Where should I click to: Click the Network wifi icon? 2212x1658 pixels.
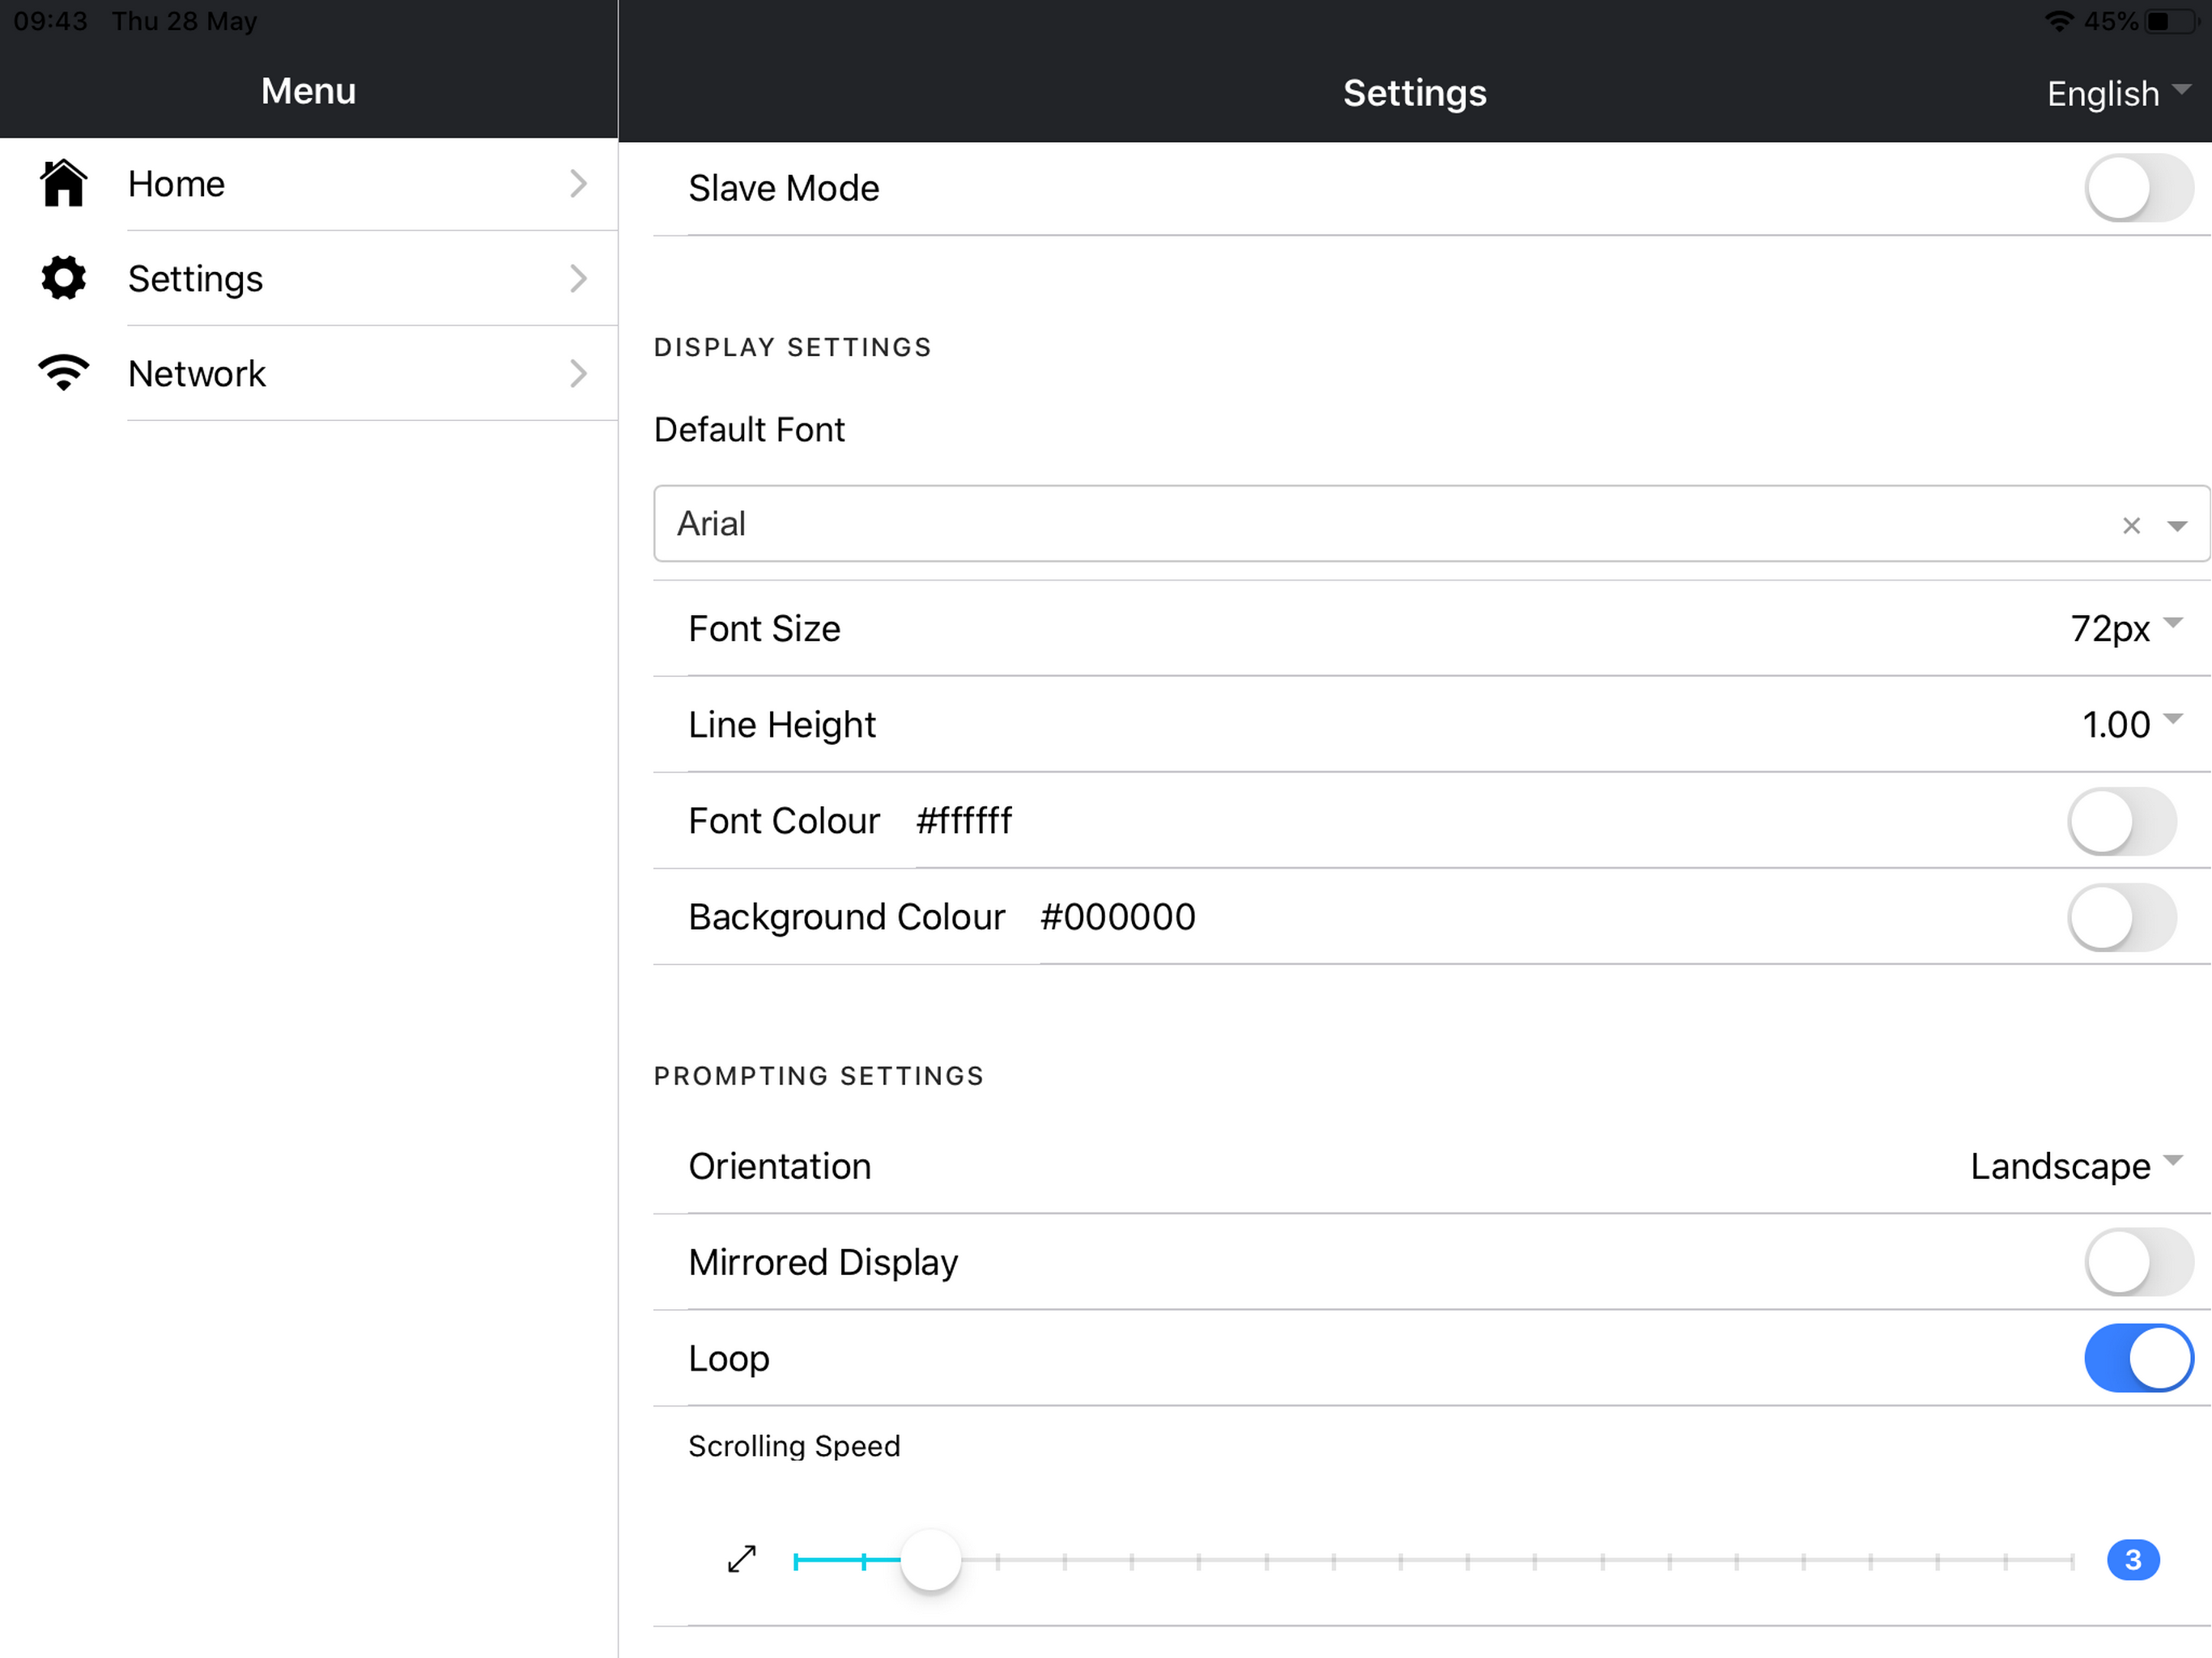[63, 373]
